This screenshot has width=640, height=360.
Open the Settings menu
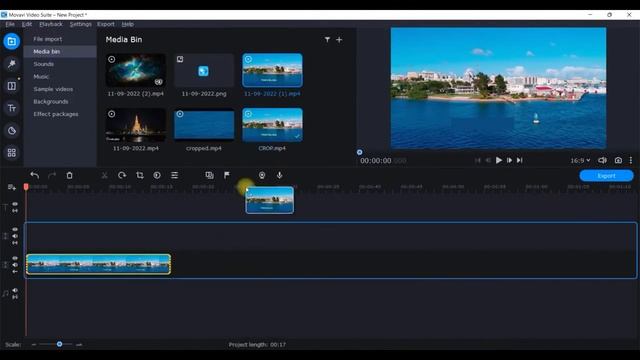[81, 24]
